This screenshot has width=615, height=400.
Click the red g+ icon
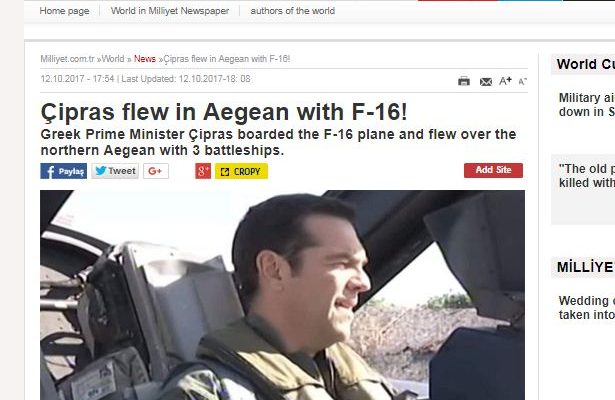pos(203,171)
